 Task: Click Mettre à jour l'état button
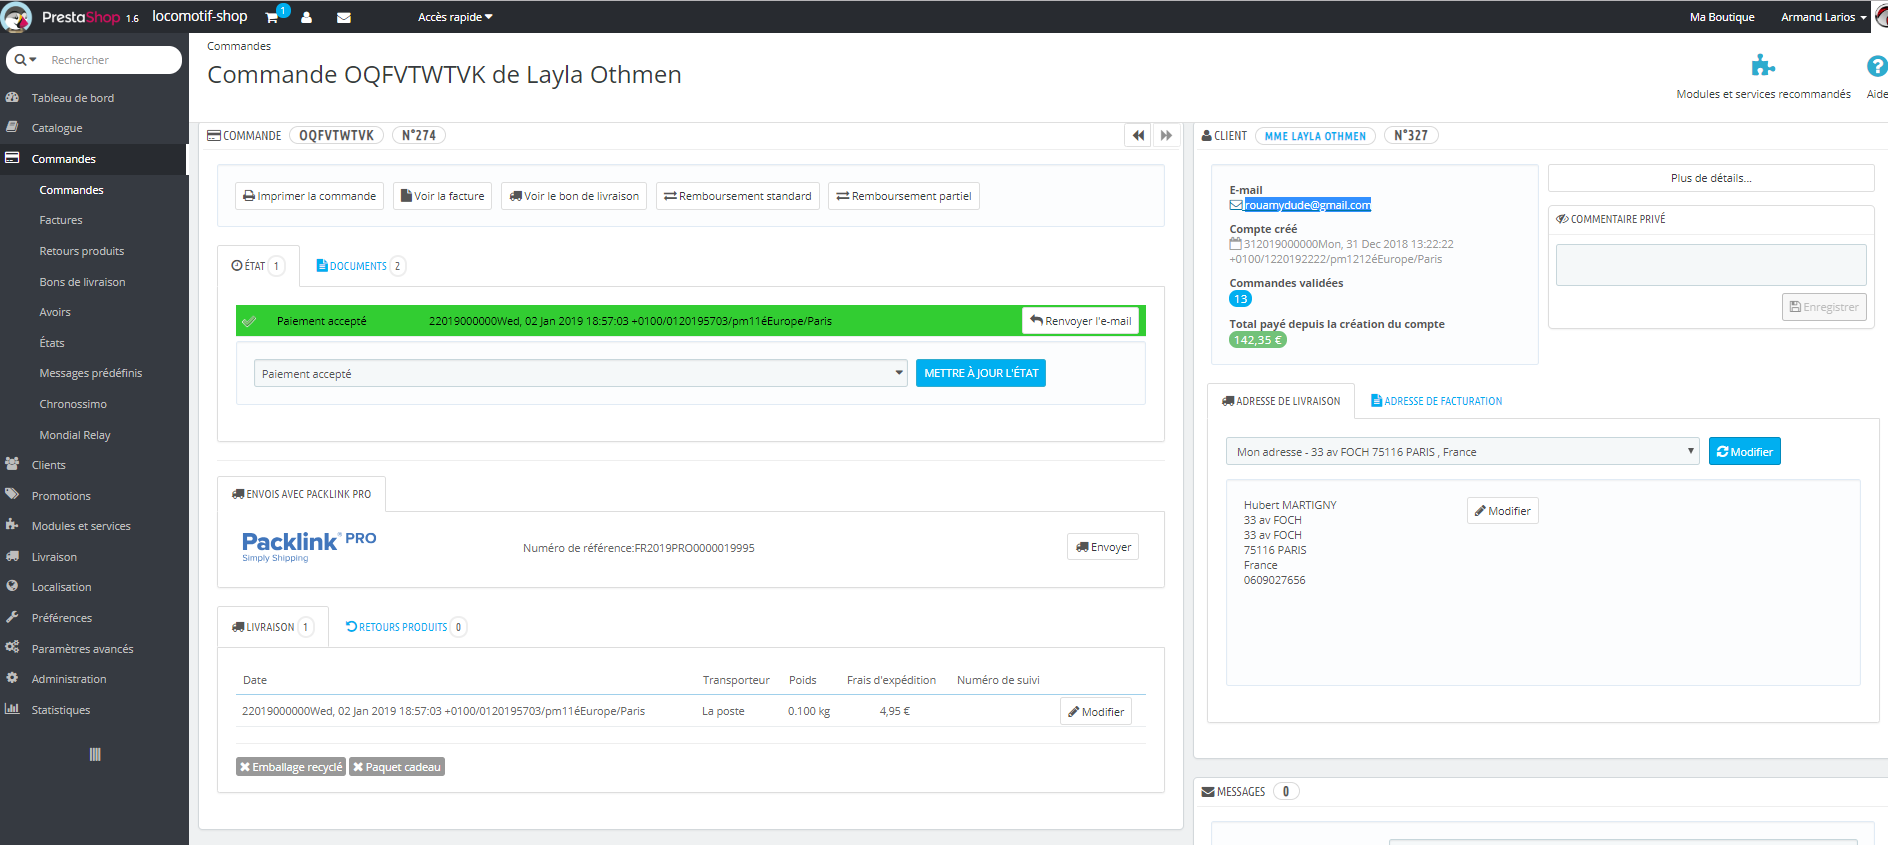980,373
